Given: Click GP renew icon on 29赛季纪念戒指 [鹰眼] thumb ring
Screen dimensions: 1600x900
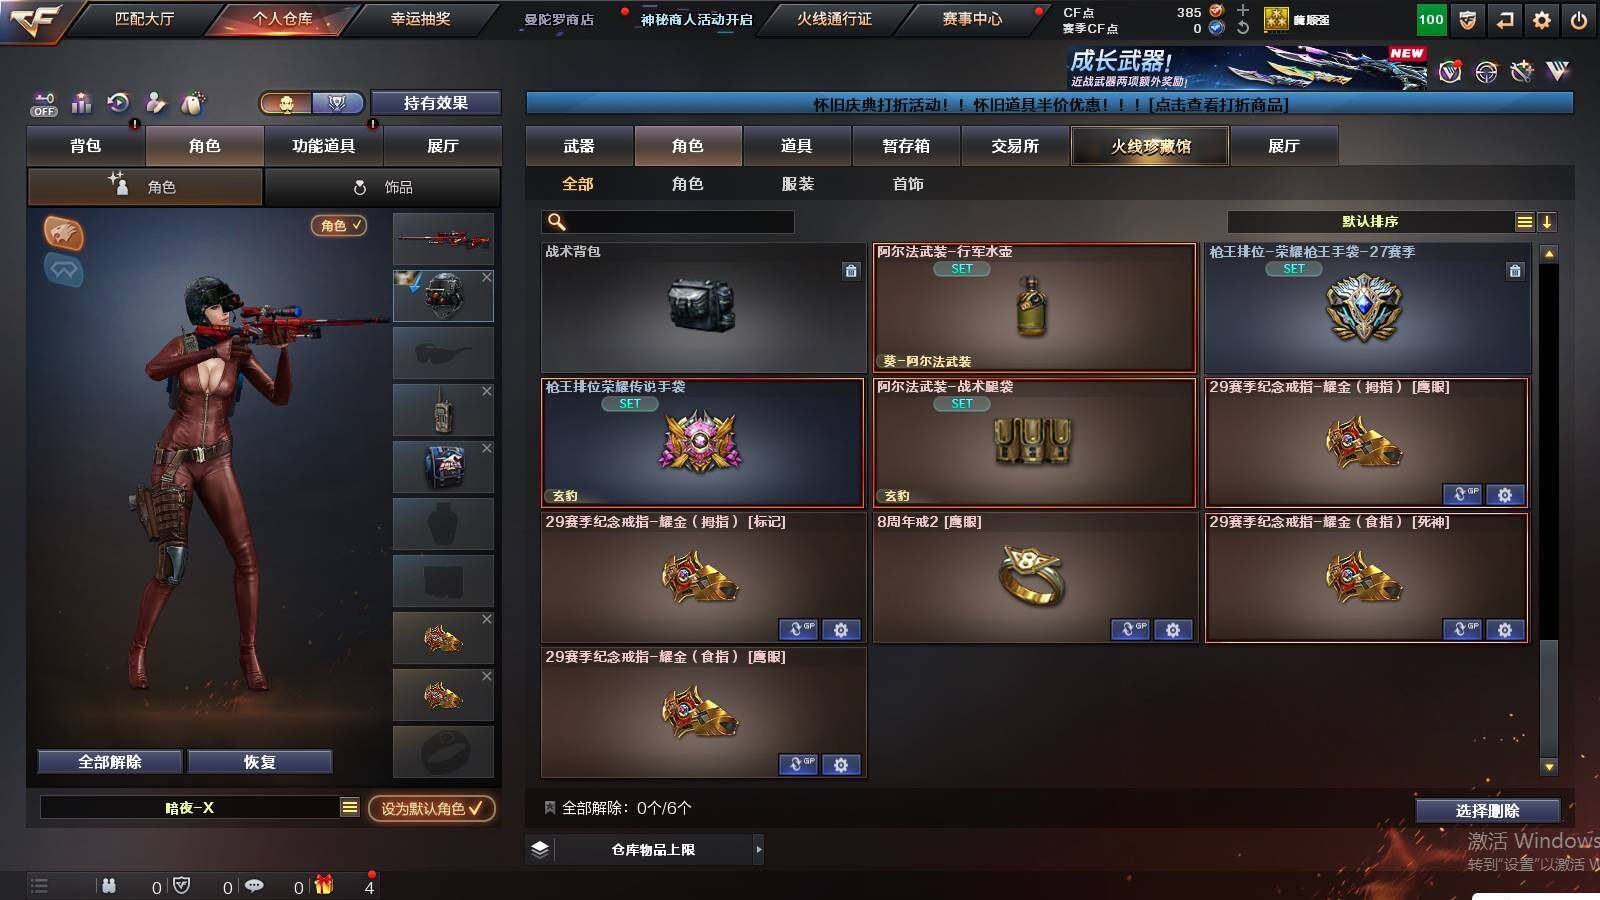Looking at the screenshot, I should (1462, 494).
